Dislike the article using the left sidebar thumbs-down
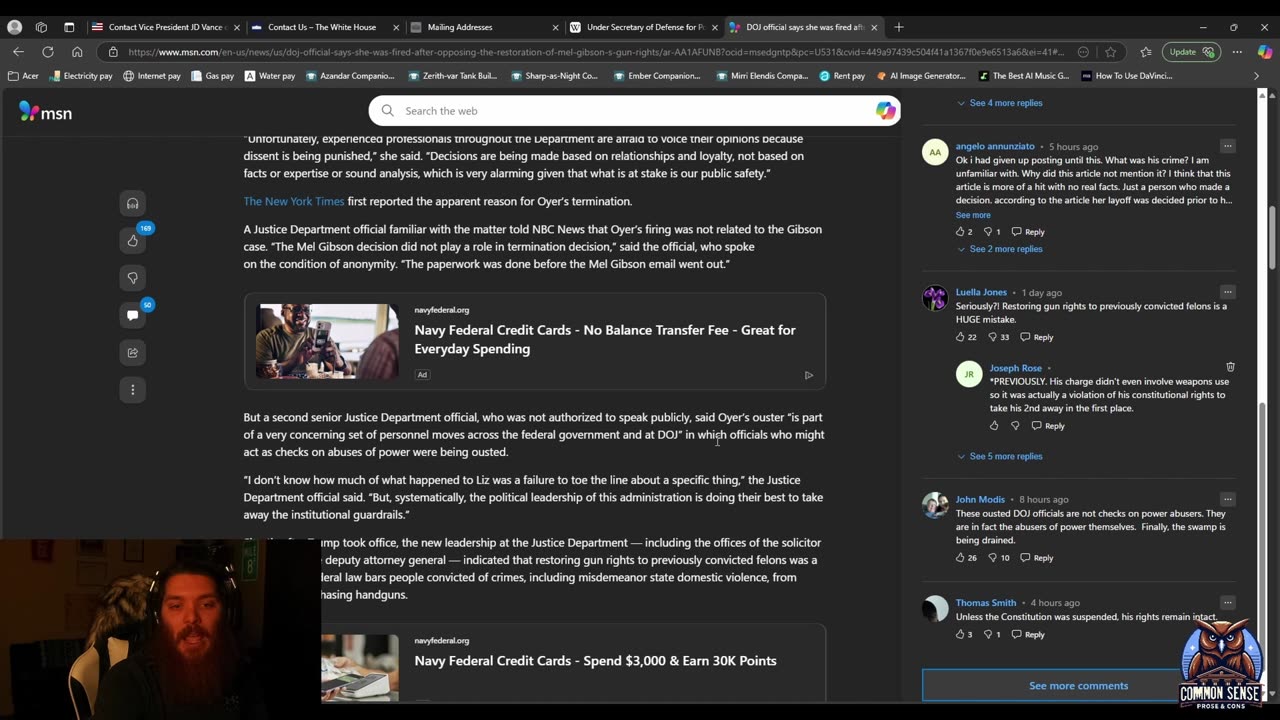The image size is (1280, 720). tap(132, 277)
